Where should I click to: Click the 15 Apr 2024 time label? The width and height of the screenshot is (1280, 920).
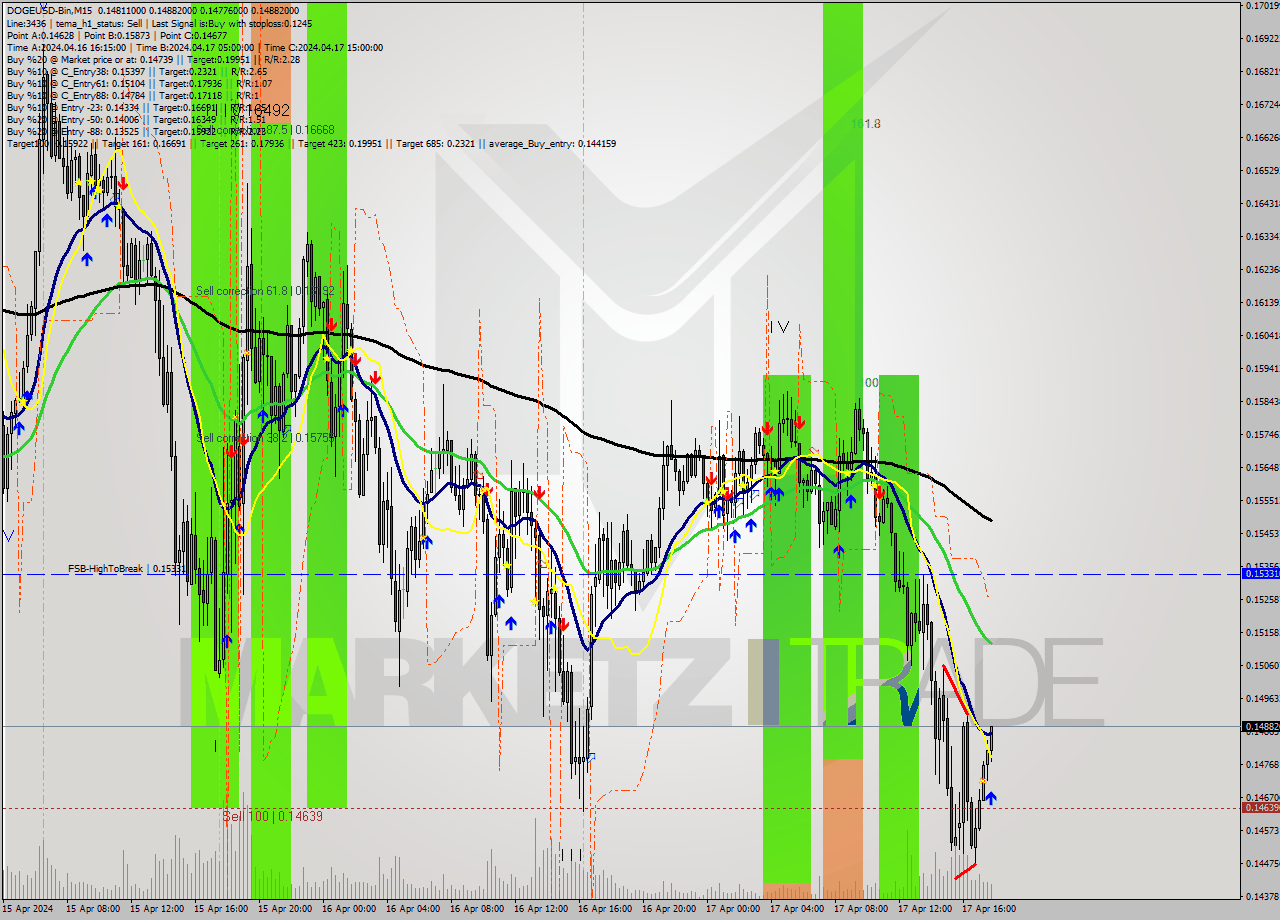tap(28, 909)
